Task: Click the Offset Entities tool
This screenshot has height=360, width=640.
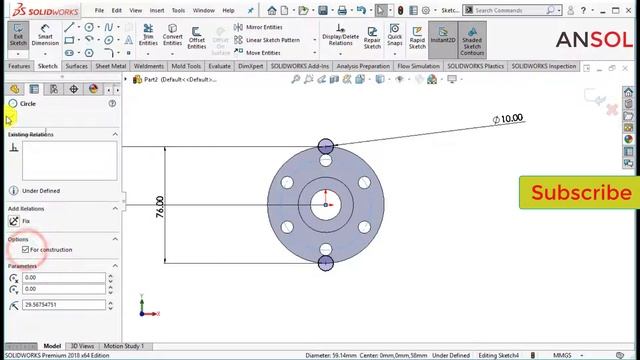Action: 197,38
